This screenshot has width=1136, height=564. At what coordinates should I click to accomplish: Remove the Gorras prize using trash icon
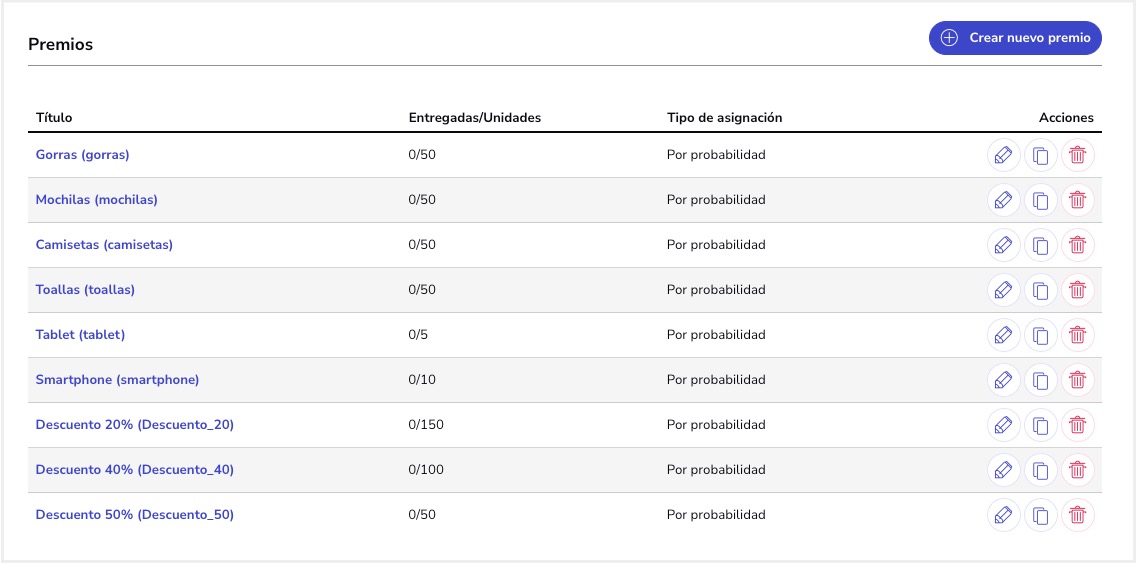coord(1077,155)
